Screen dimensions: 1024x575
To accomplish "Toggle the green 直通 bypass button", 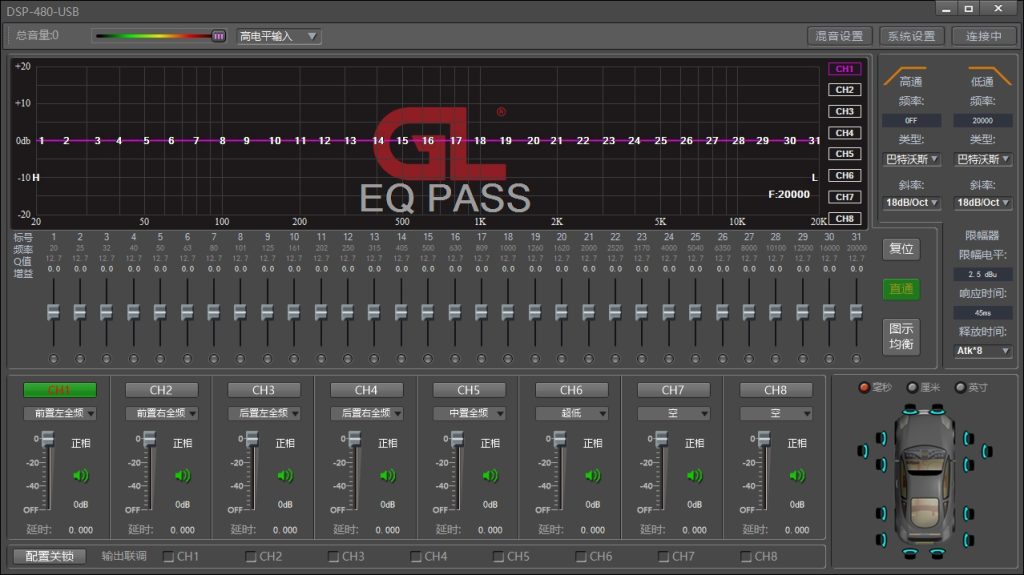I will [901, 289].
